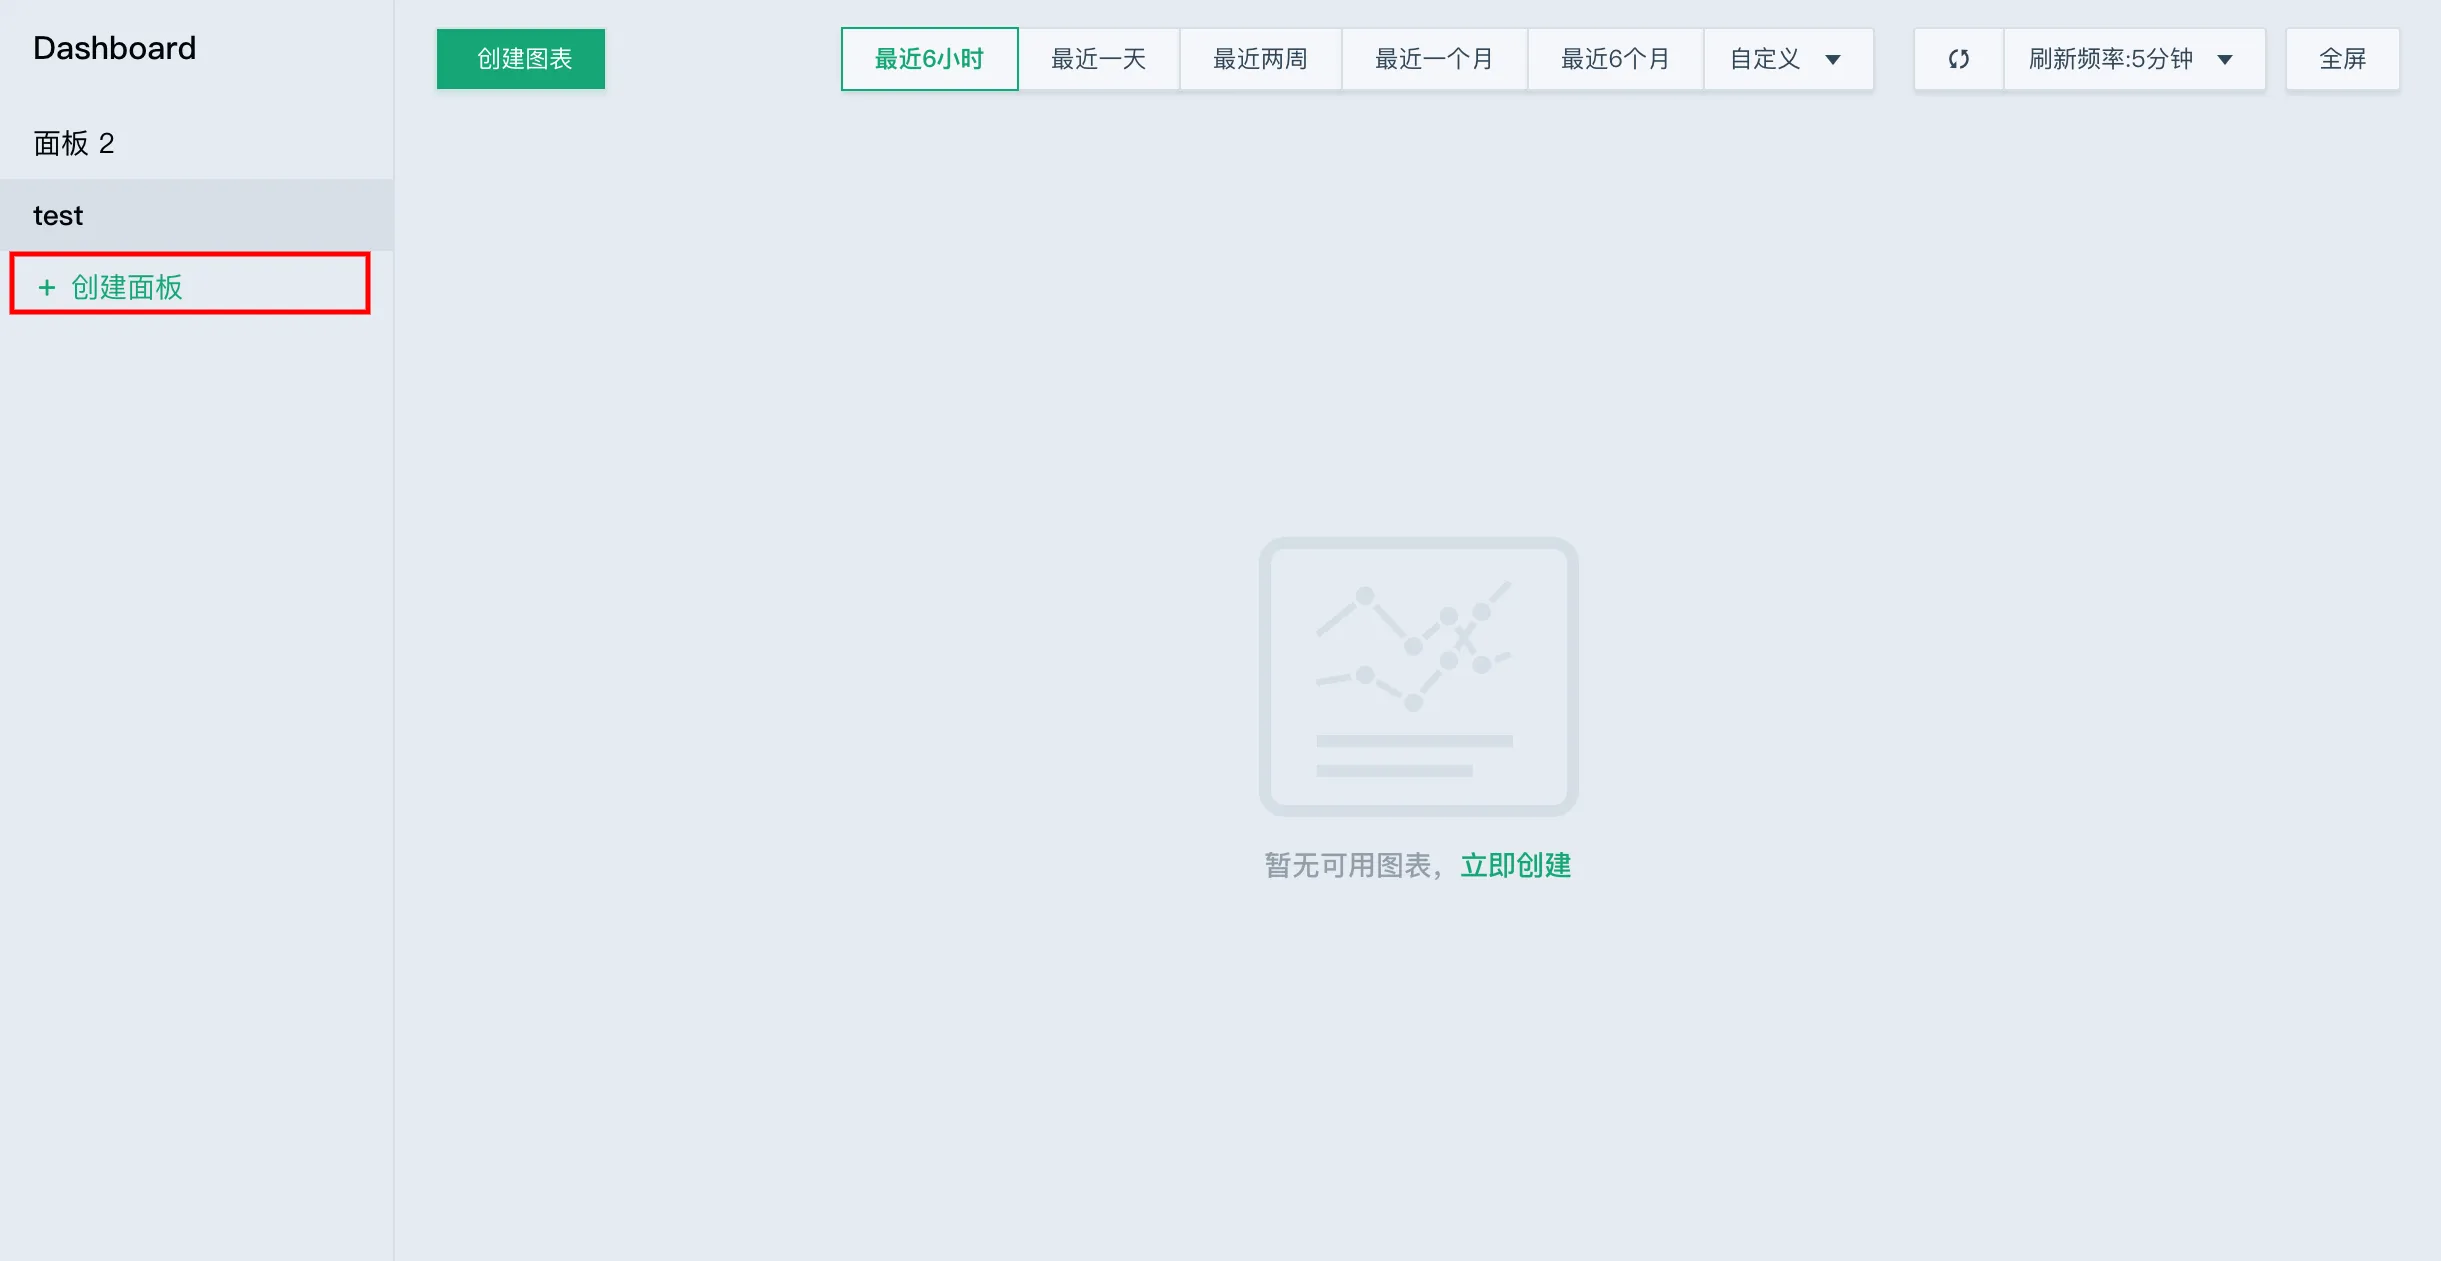This screenshot has height=1261, width=2441.
Task: Select the 最近一个月 time range
Action: click(x=1433, y=59)
